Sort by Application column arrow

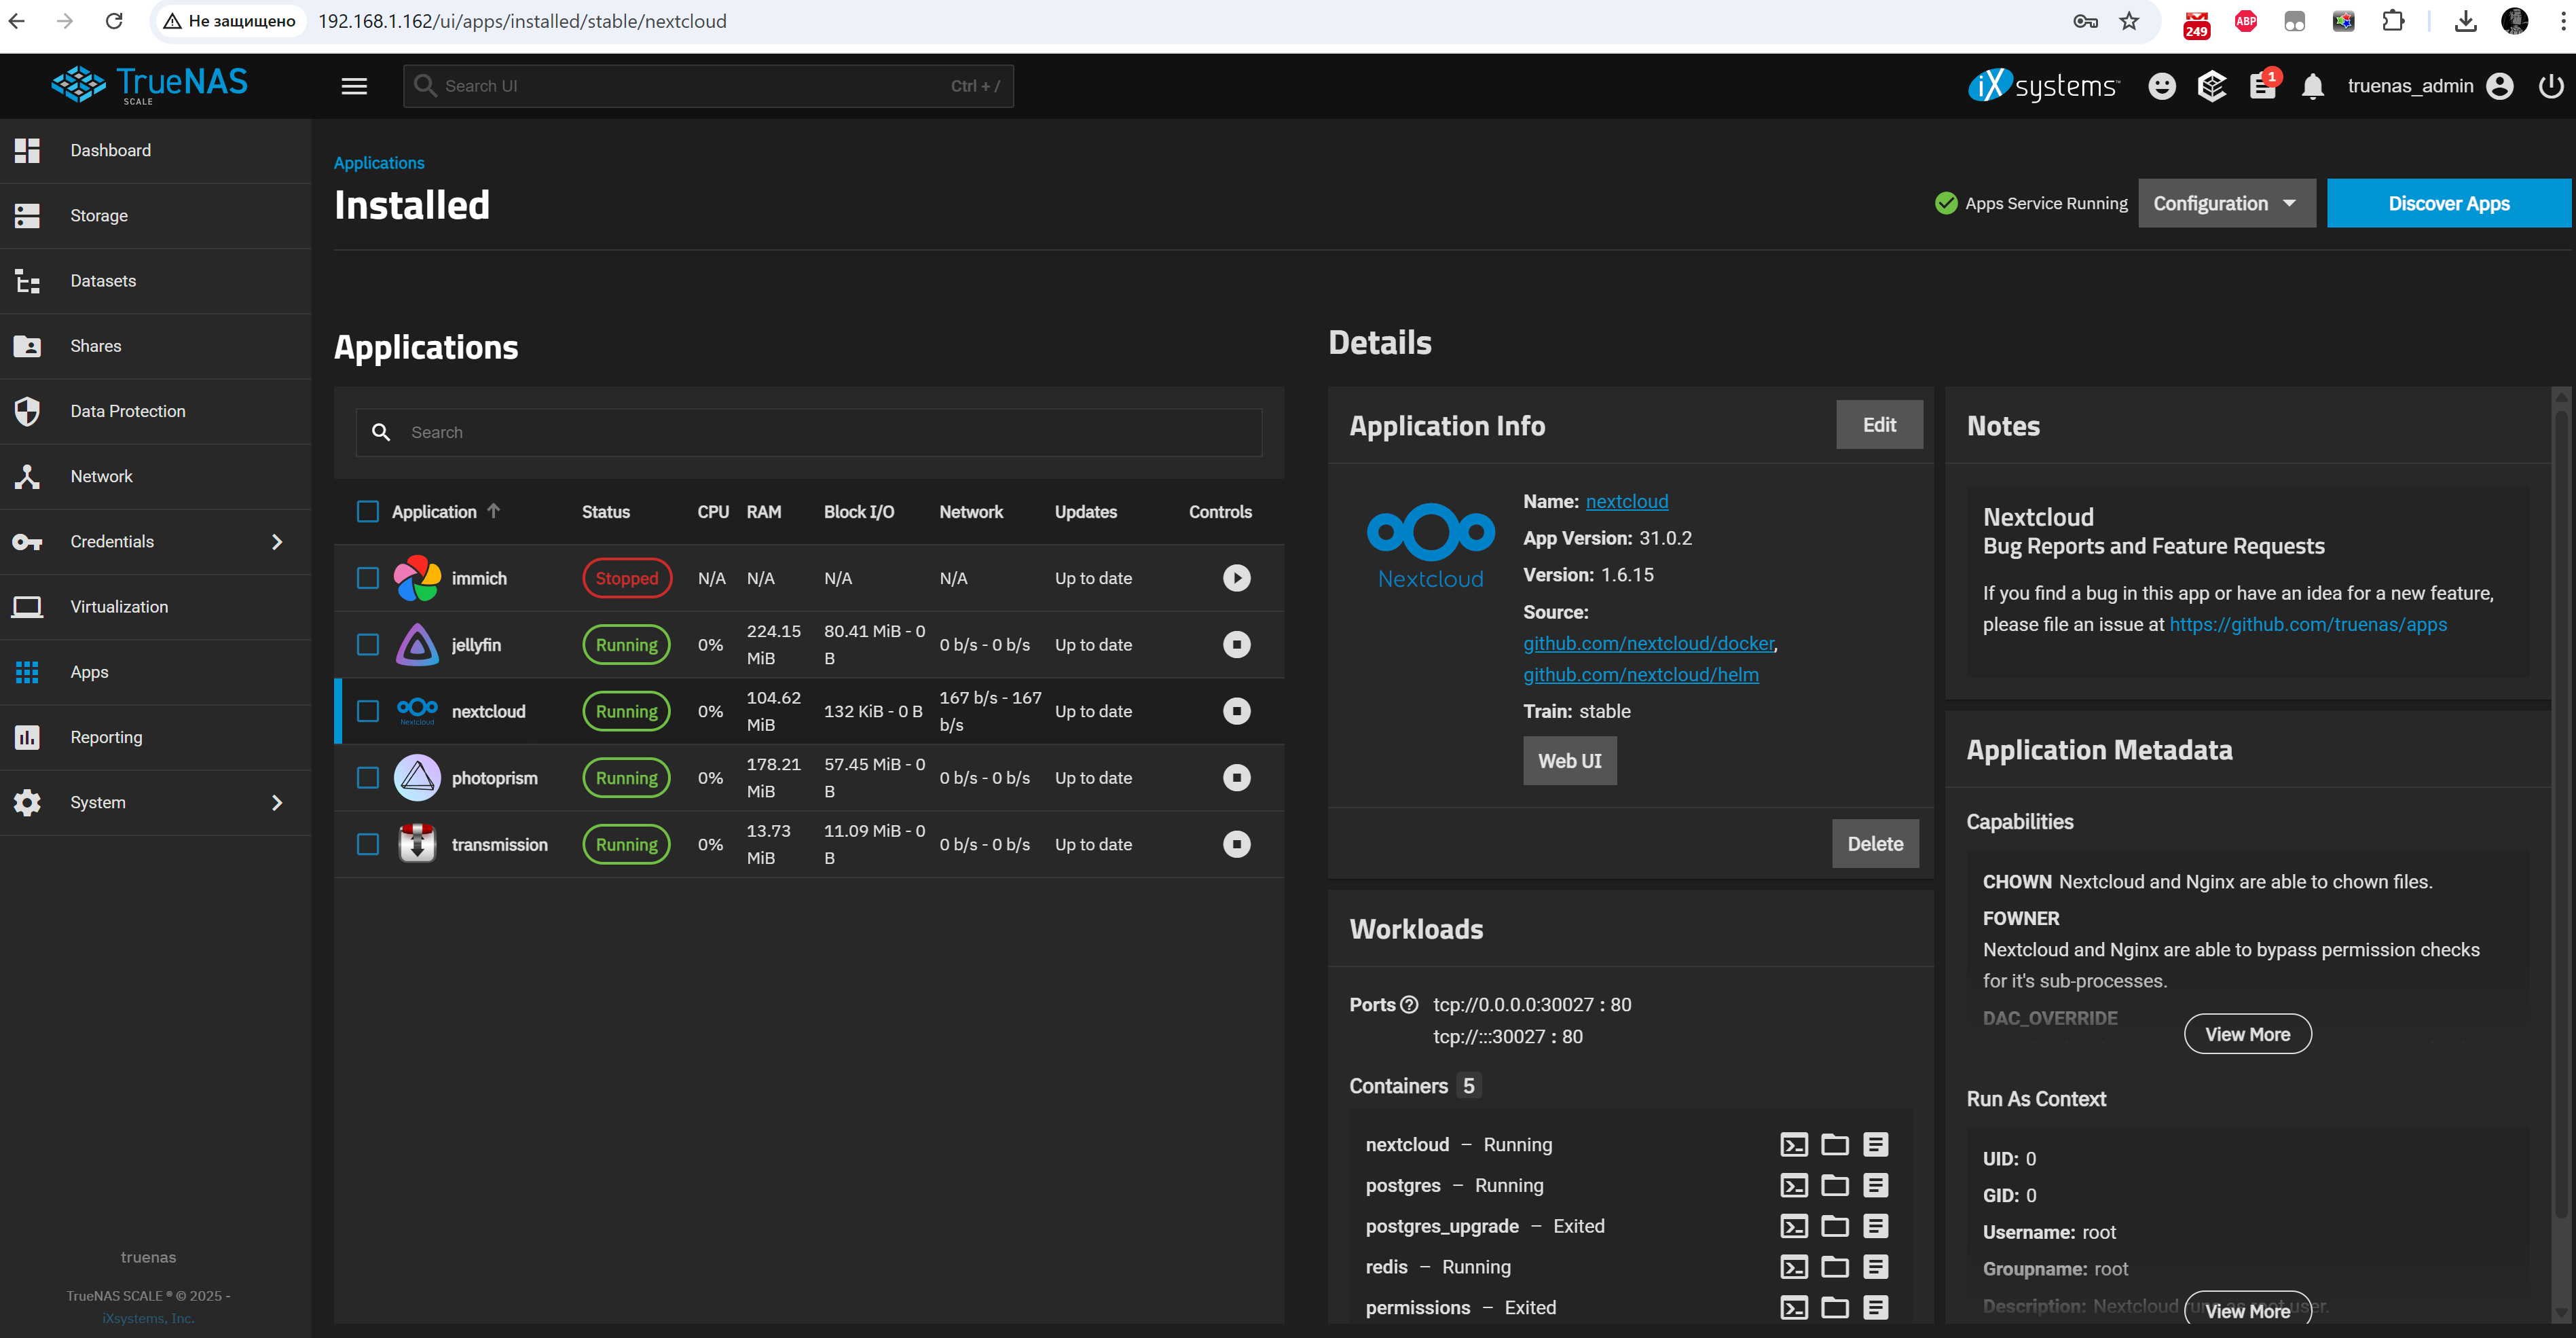click(x=493, y=511)
